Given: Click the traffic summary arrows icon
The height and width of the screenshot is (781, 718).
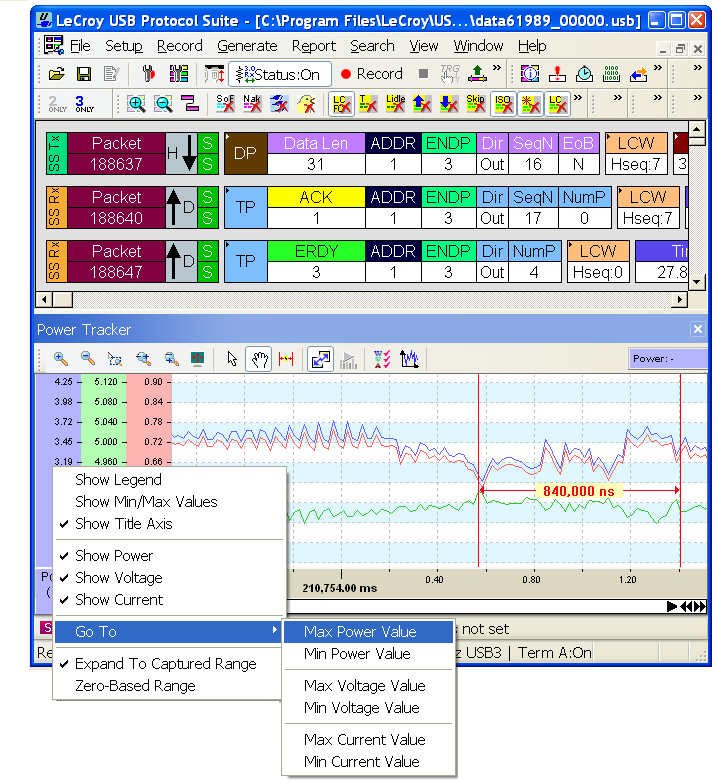Looking at the screenshot, I should click(638, 74).
